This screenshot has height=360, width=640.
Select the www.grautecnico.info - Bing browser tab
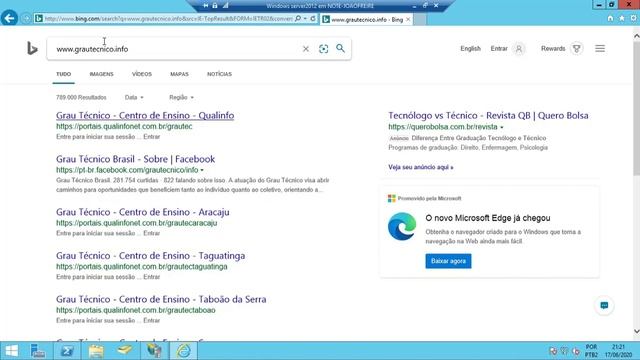point(366,19)
